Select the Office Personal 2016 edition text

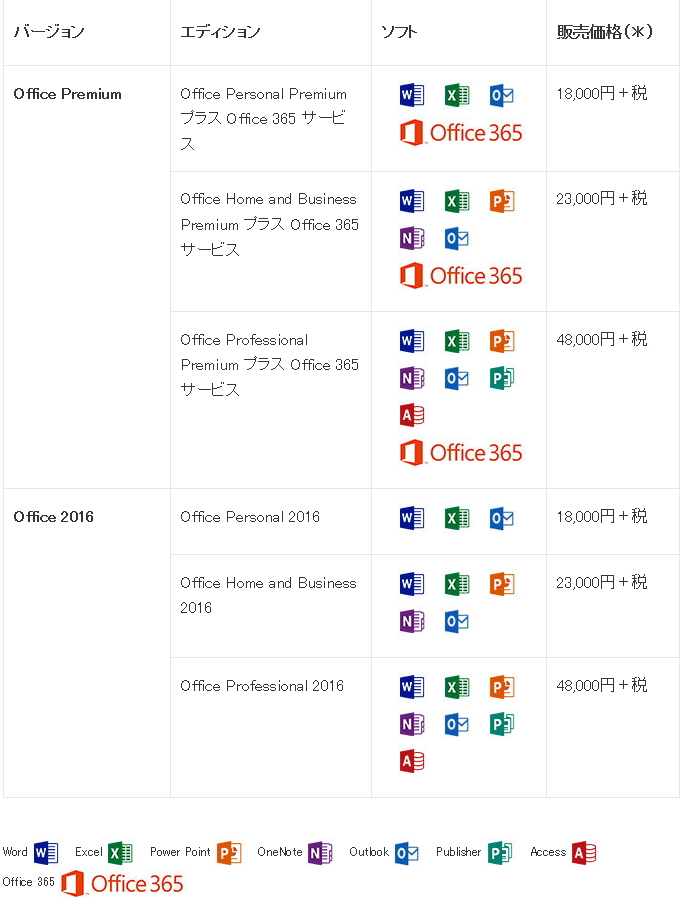[250, 517]
